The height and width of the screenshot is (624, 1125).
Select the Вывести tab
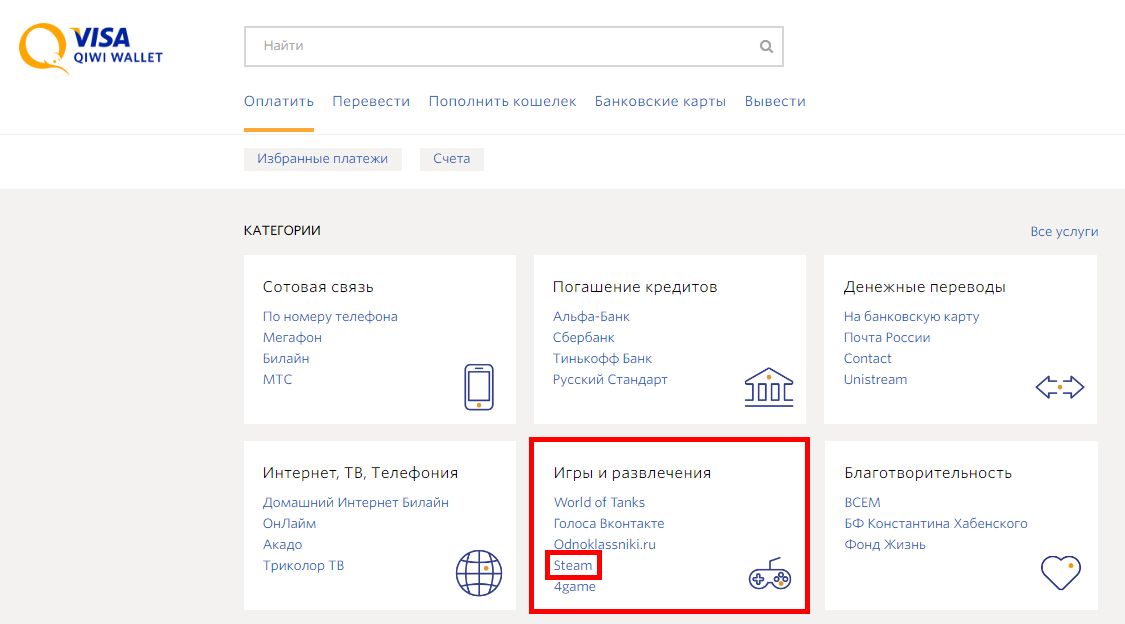pyautogui.click(x=775, y=101)
